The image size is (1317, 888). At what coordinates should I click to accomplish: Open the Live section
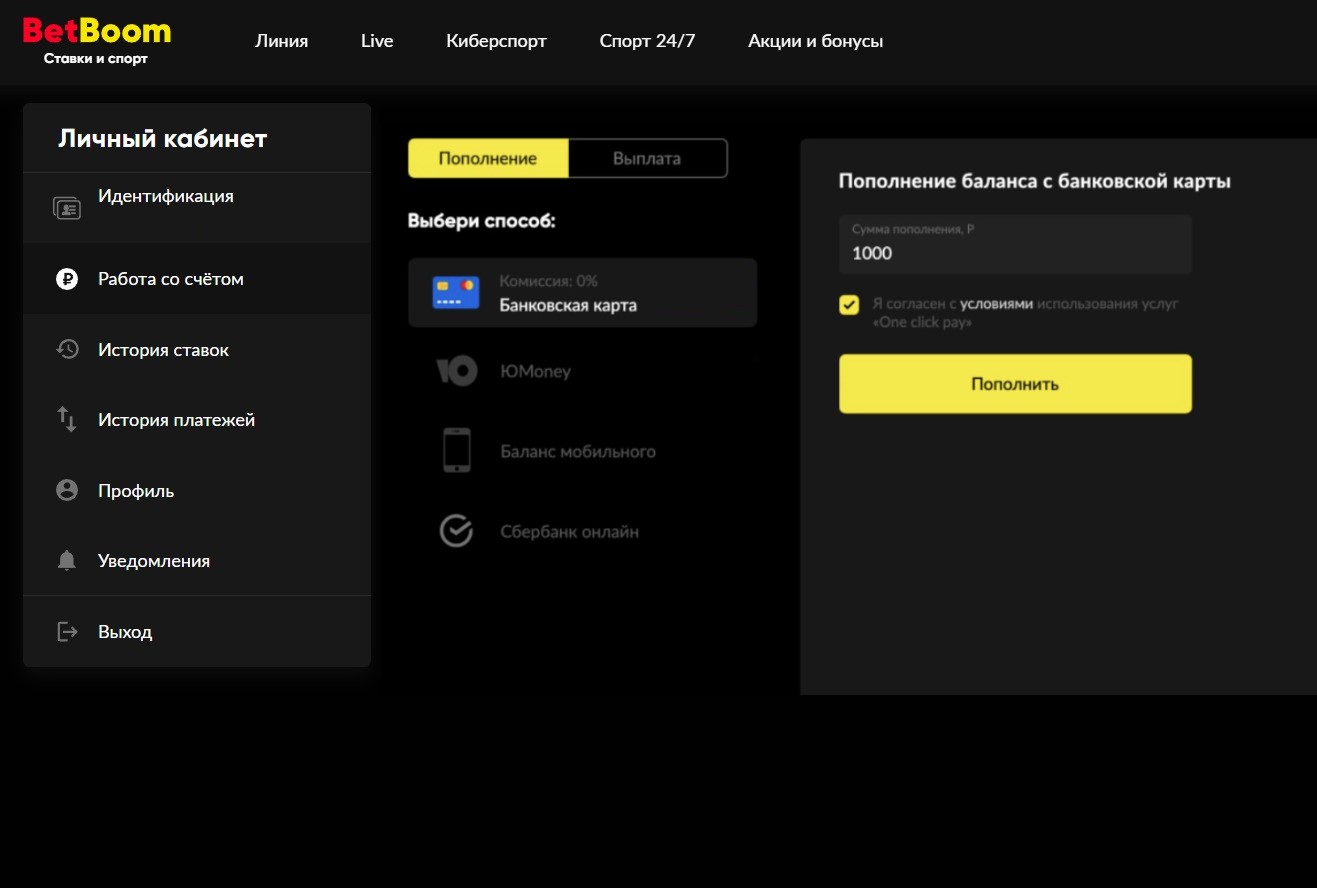tap(377, 41)
